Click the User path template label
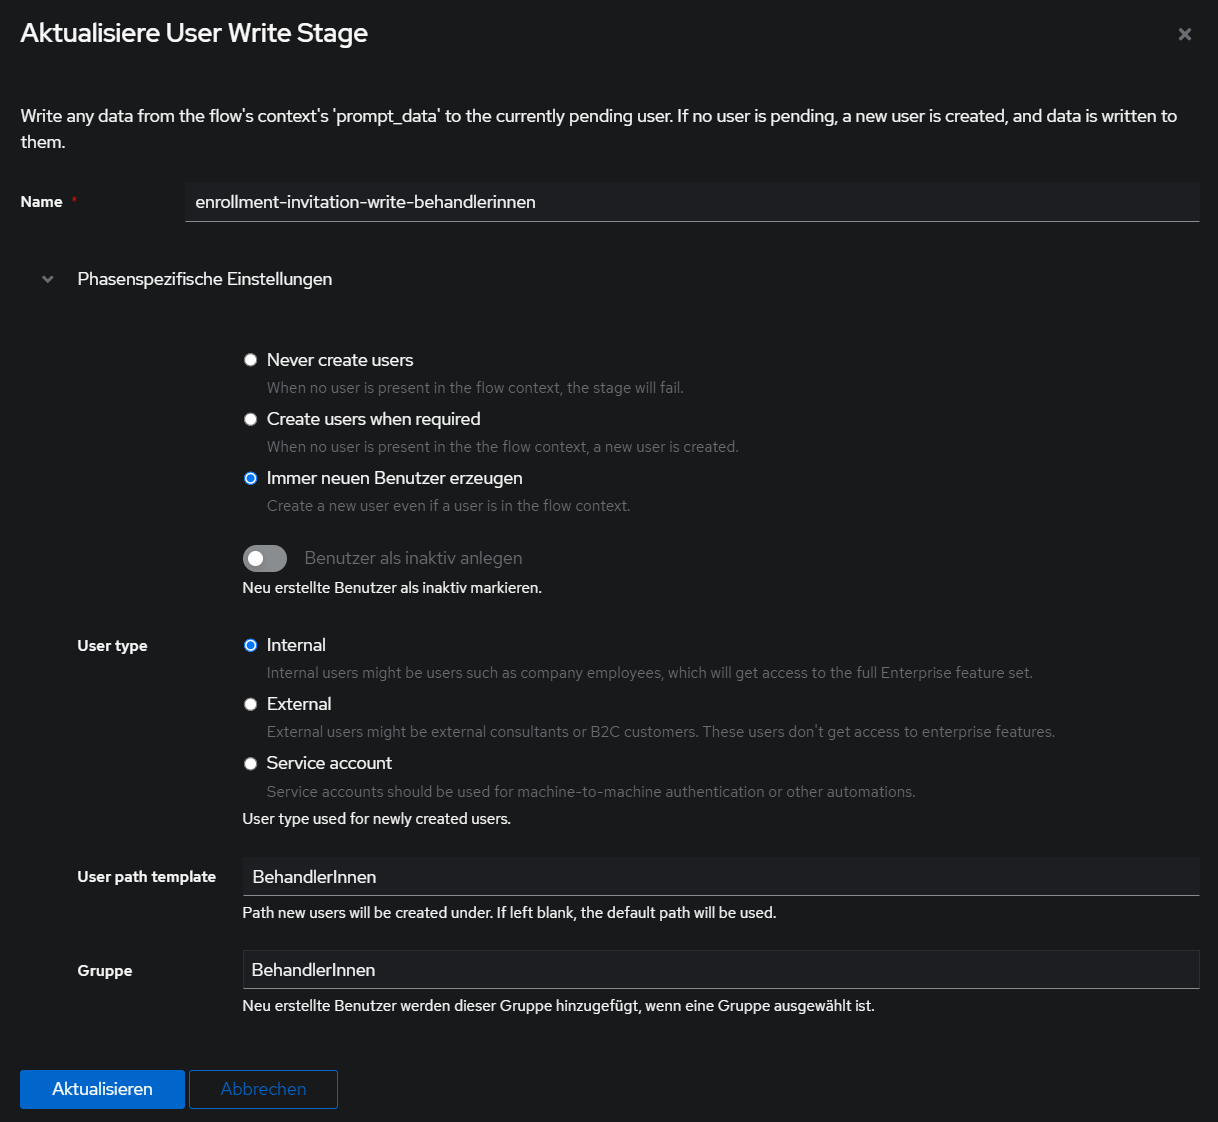The height and width of the screenshot is (1122, 1218). coord(146,877)
